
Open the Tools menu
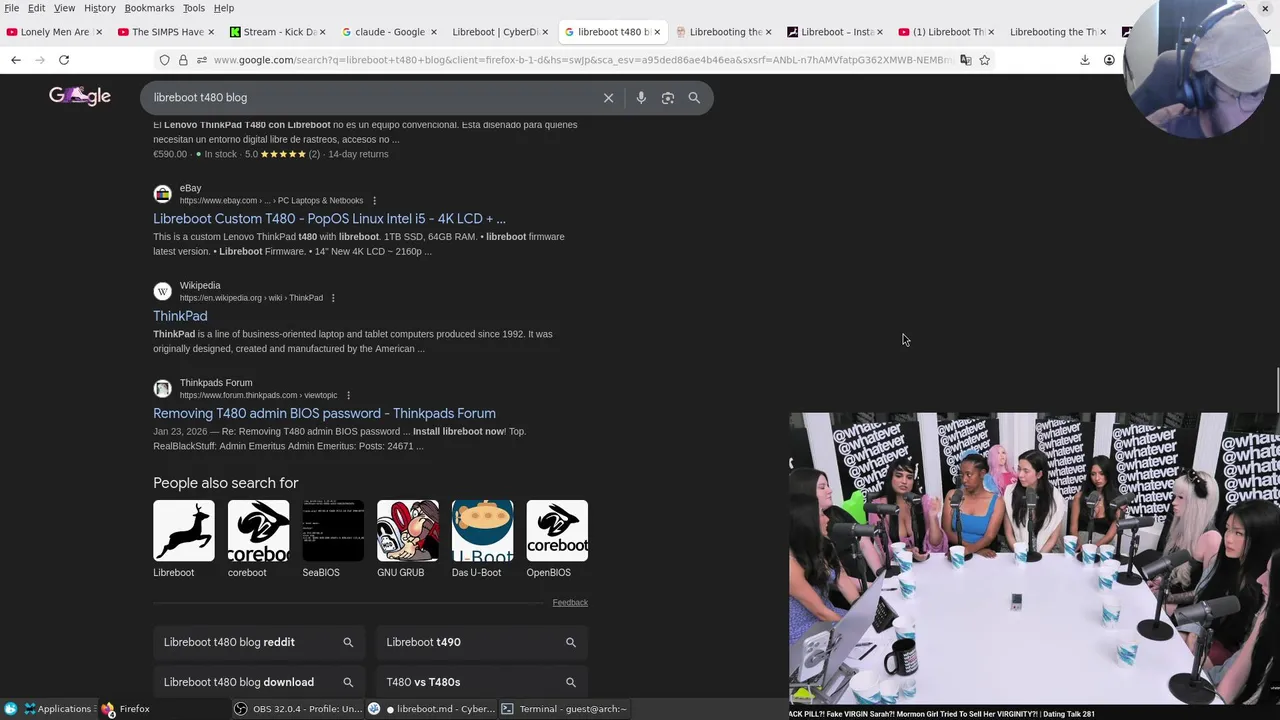coord(194,8)
